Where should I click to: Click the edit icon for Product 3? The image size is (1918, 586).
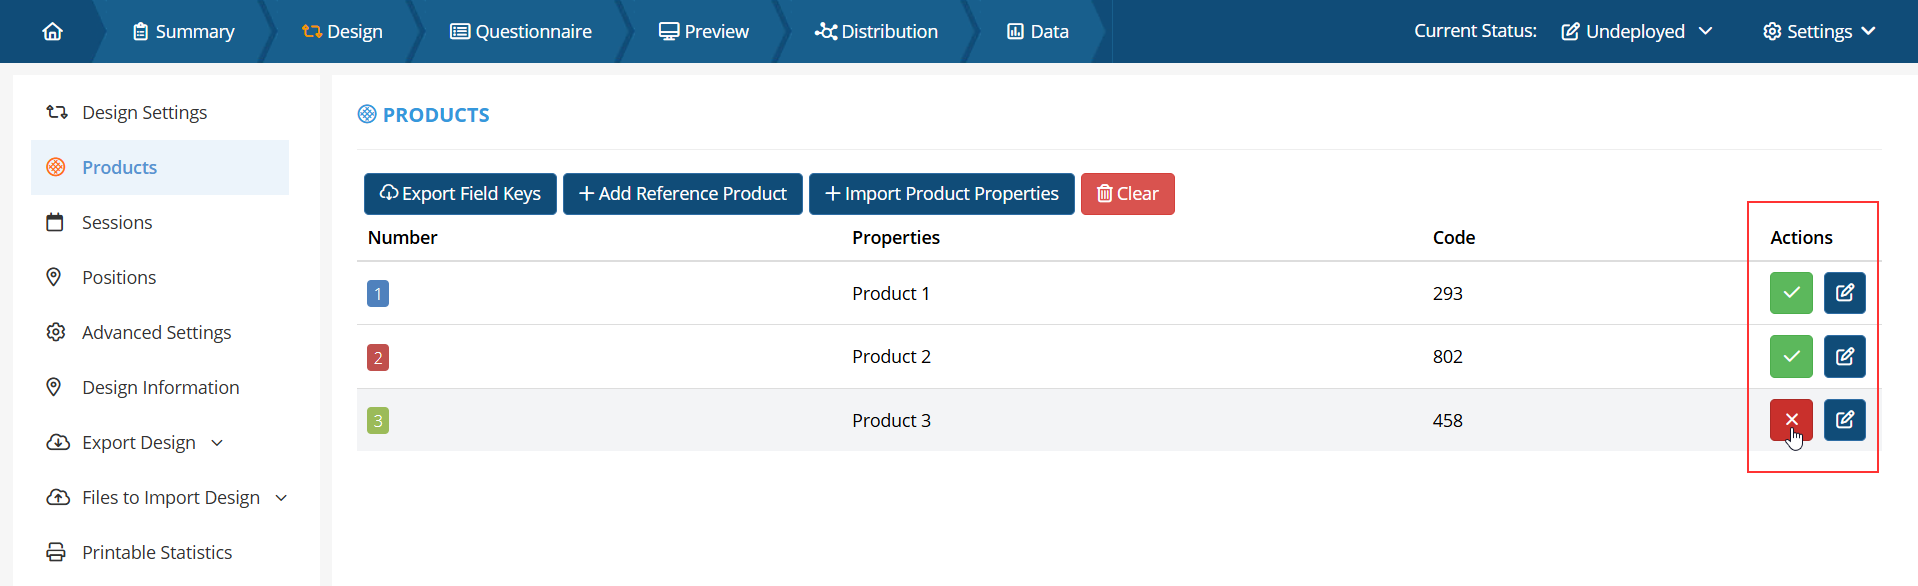tap(1844, 420)
